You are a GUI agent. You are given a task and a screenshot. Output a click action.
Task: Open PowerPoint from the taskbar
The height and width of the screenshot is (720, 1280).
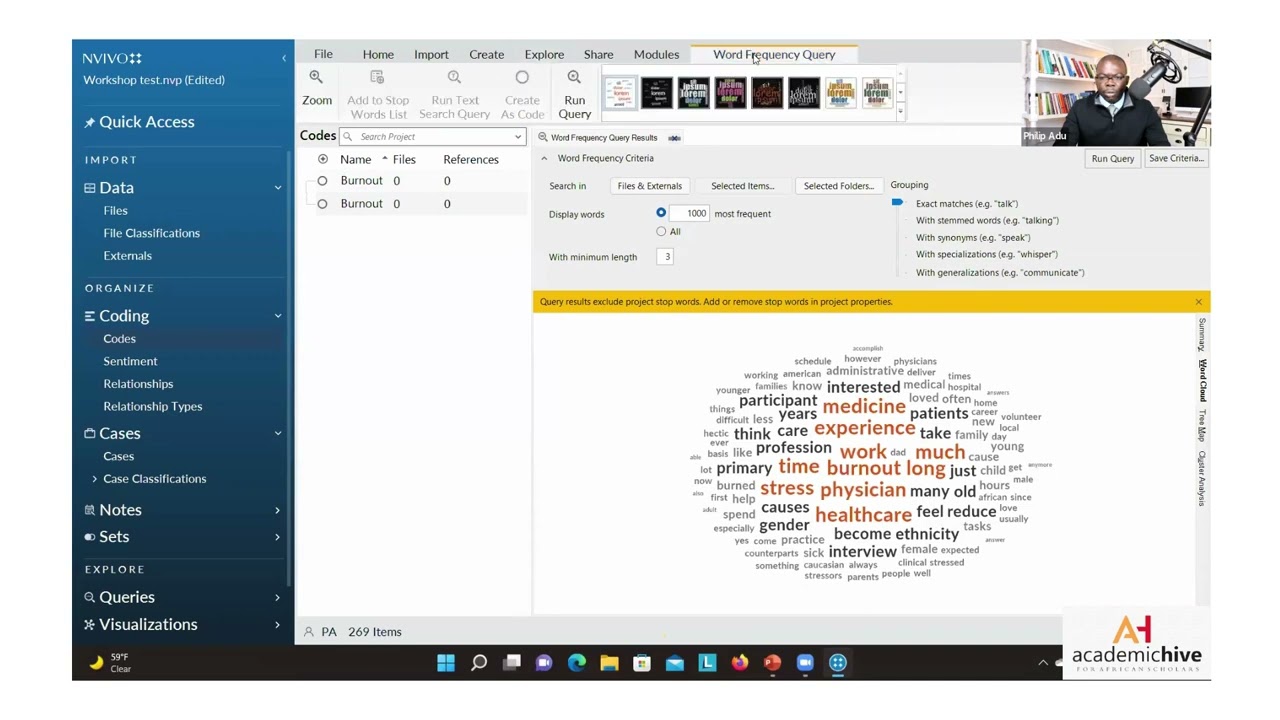tap(772, 662)
